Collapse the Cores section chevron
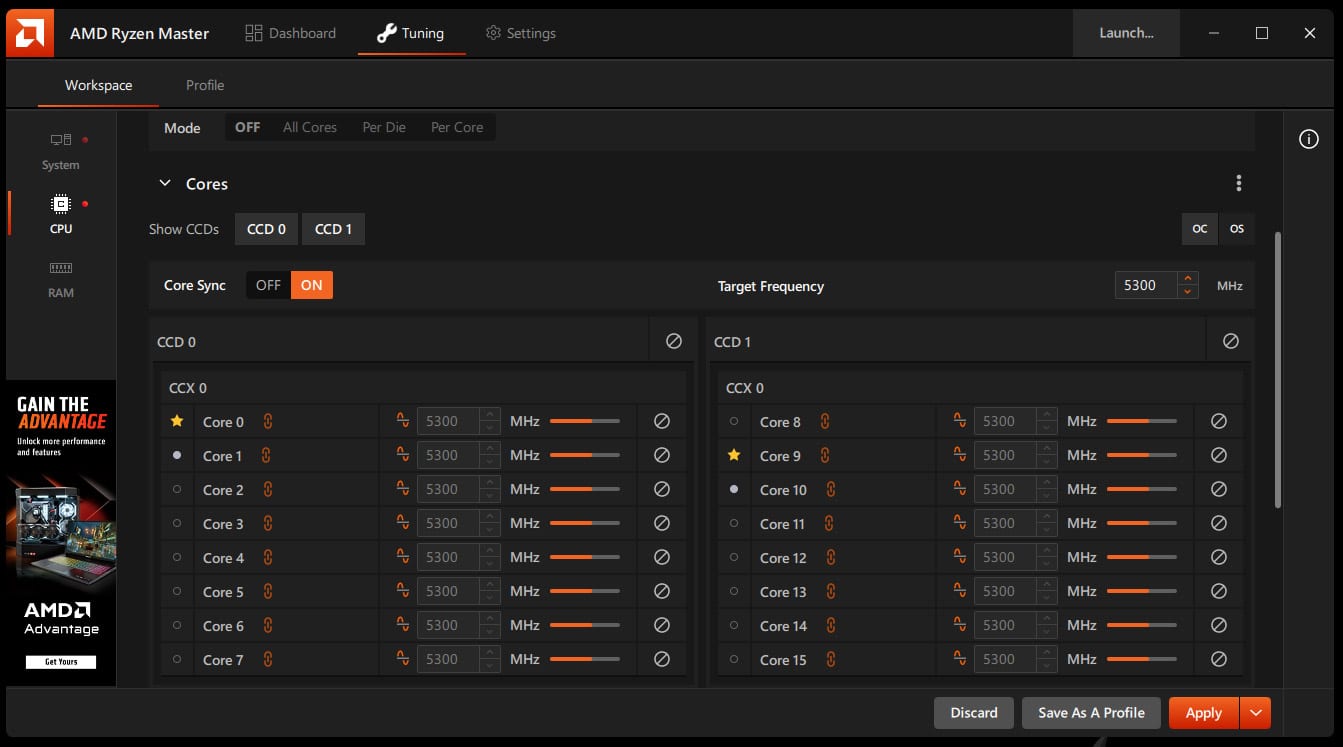This screenshot has width=1343, height=747. click(x=164, y=183)
